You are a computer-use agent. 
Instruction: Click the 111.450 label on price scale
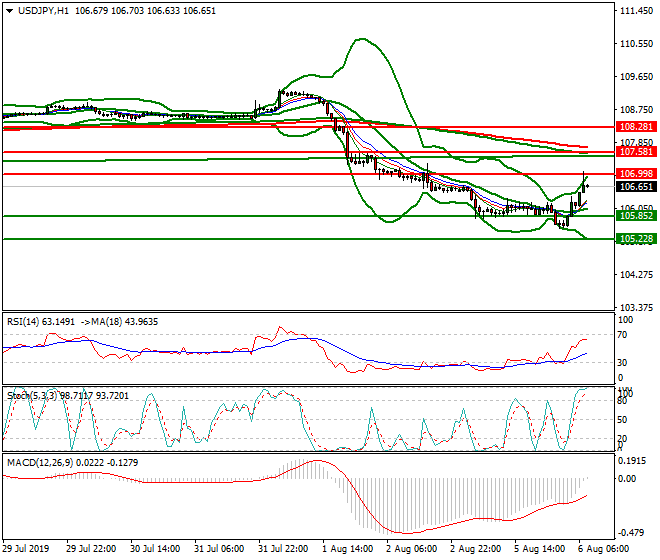point(635,12)
